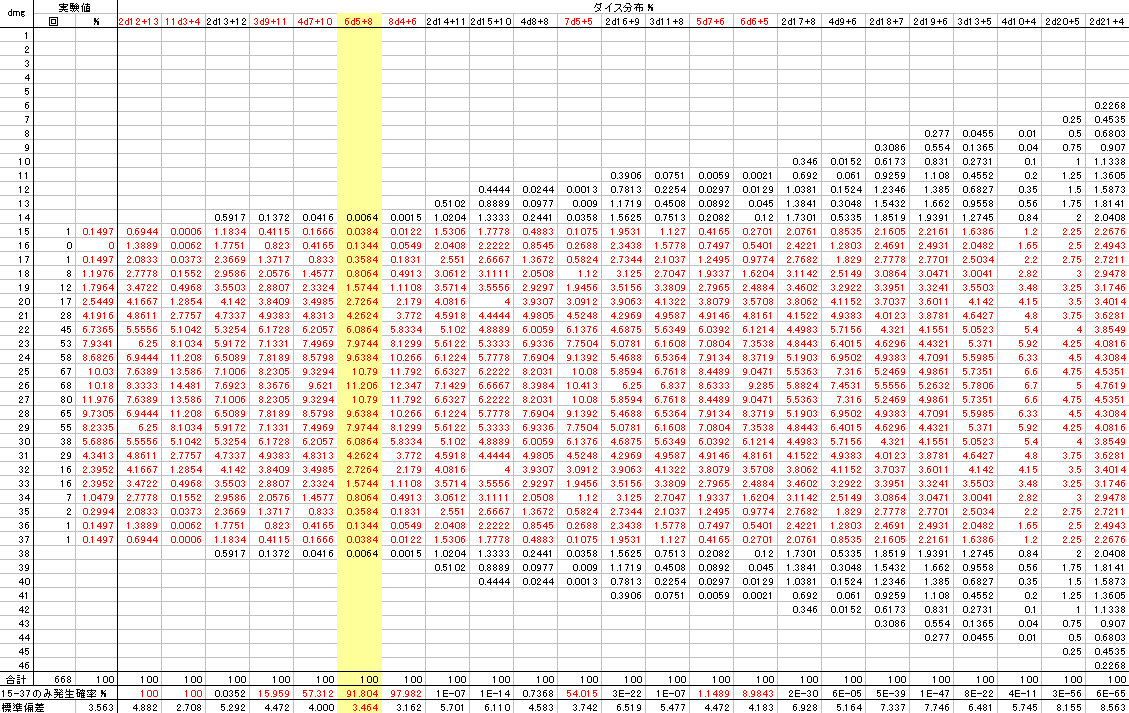
Task: Click the probability cell 8.9843
Action: 754,693
